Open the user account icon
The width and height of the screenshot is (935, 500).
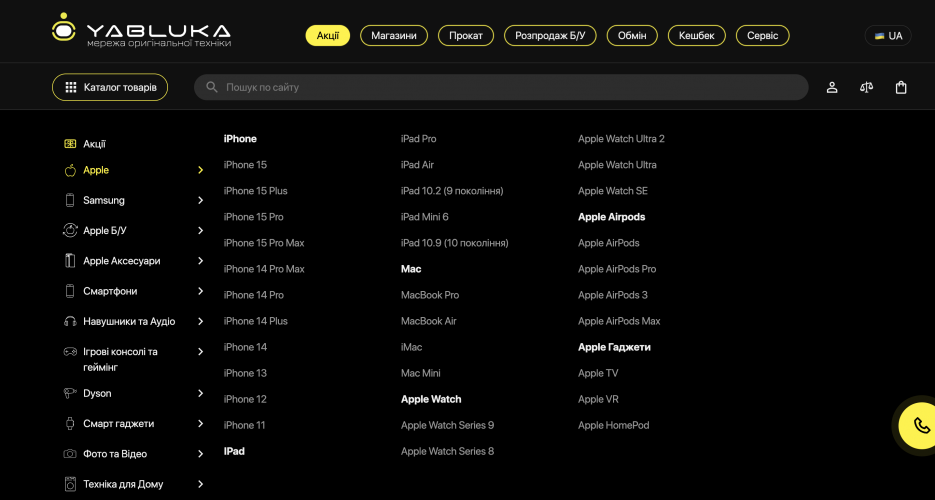(832, 88)
